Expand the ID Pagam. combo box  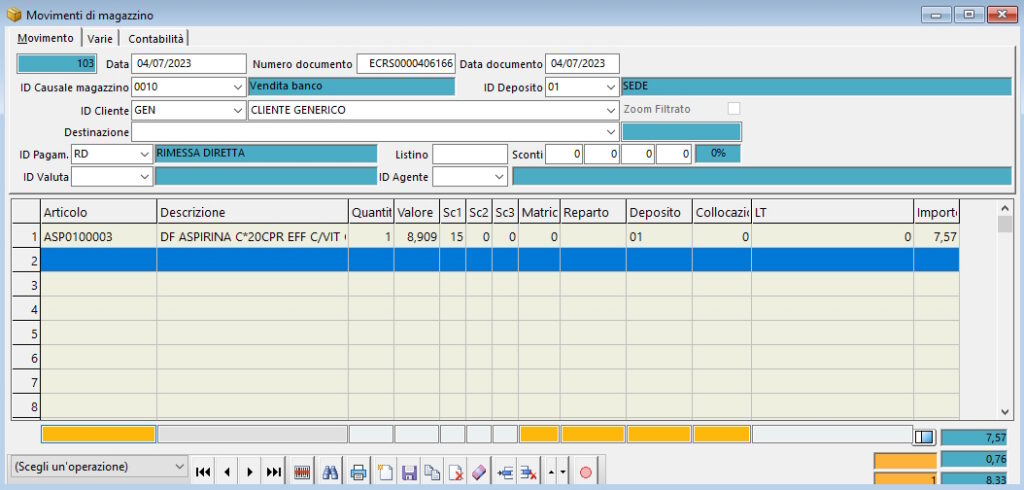144,154
